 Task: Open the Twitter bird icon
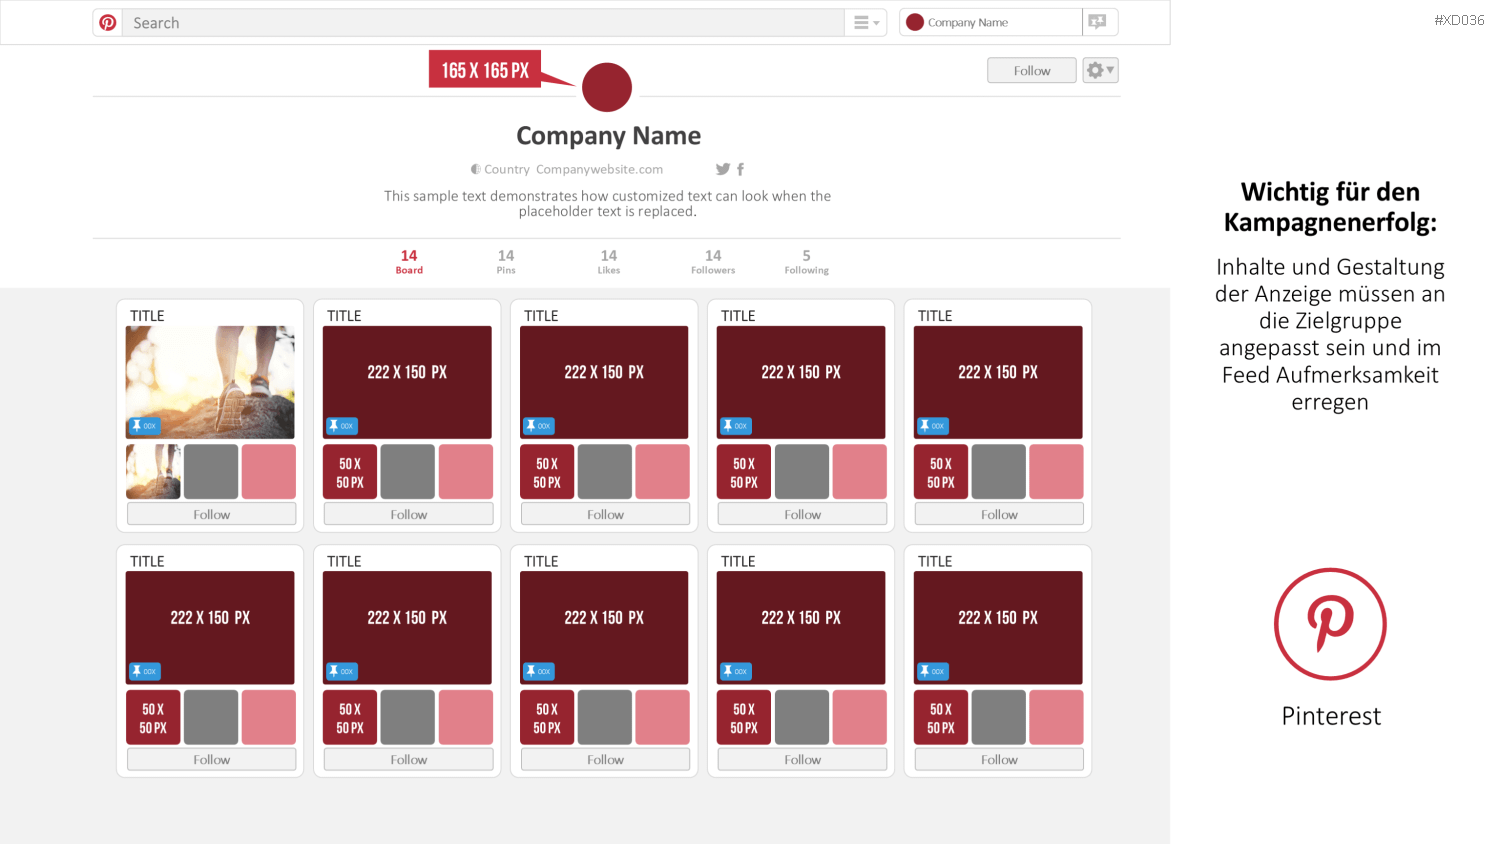[723, 169]
